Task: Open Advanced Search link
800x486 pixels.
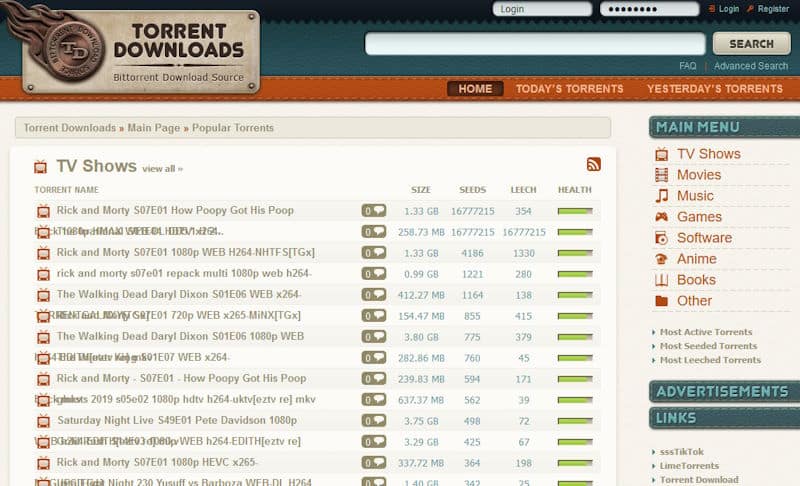Action: [x=751, y=66]
